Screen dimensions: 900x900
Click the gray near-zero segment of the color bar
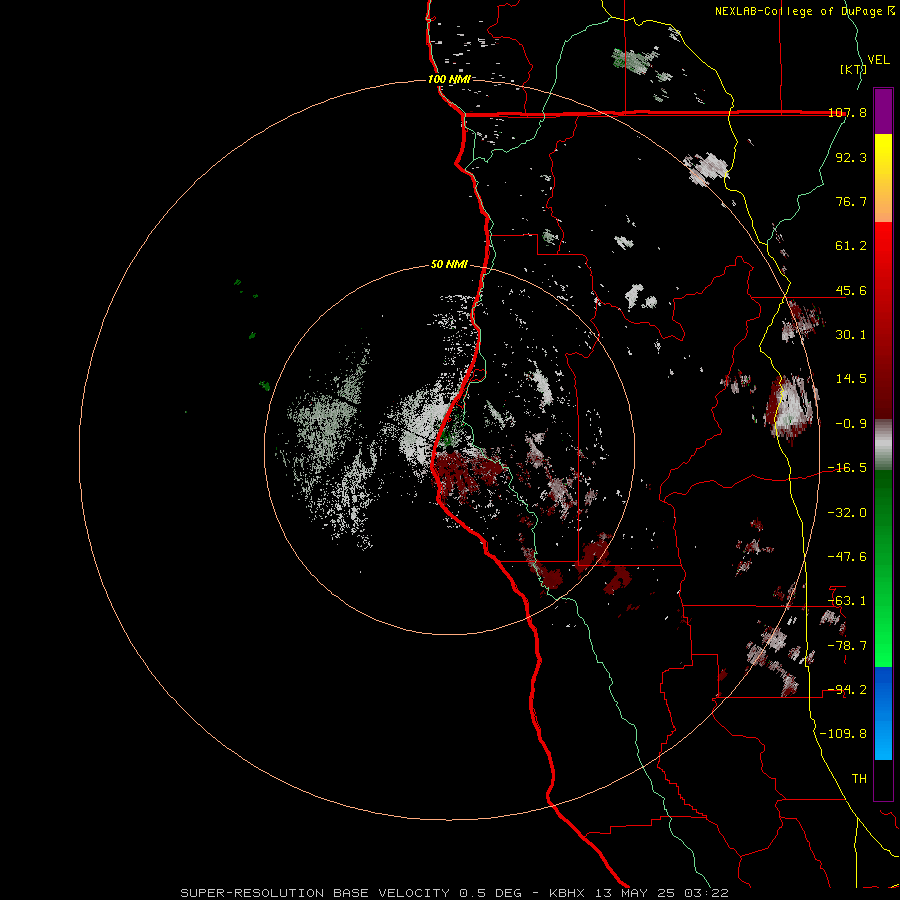[883, 445]
